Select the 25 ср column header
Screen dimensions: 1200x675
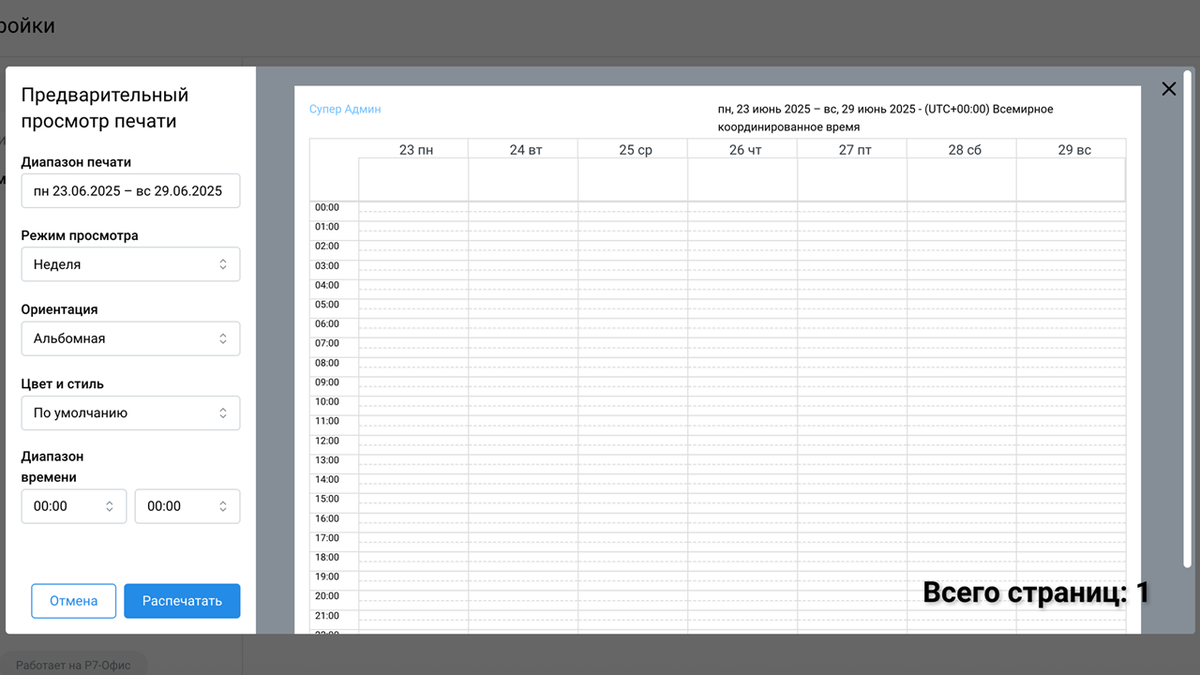pos(636,150)
